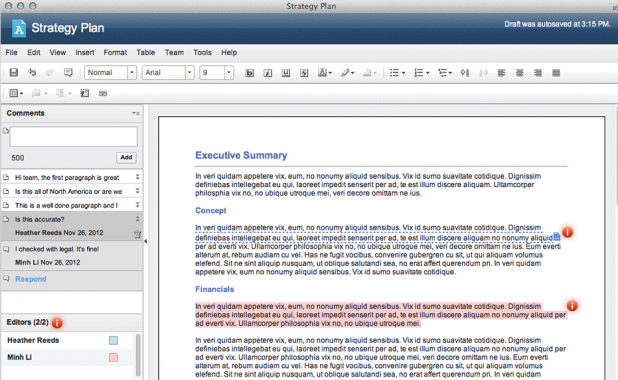The height and width of the screenshot is (380, 618).
Task: Click the info badge next to Editors (2/2)
Action: click(x=57, y=323)
